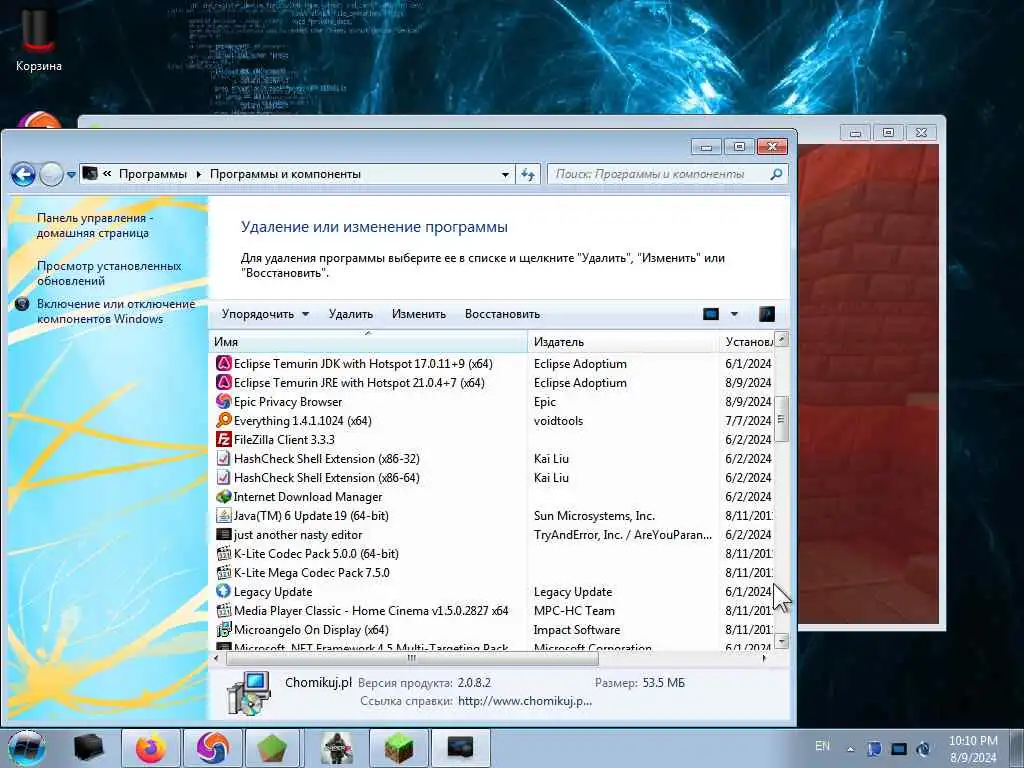Screen dimensions: 1024x768
Task: Click Удалить in the toolbar
Action: click(x=351, y=314)
